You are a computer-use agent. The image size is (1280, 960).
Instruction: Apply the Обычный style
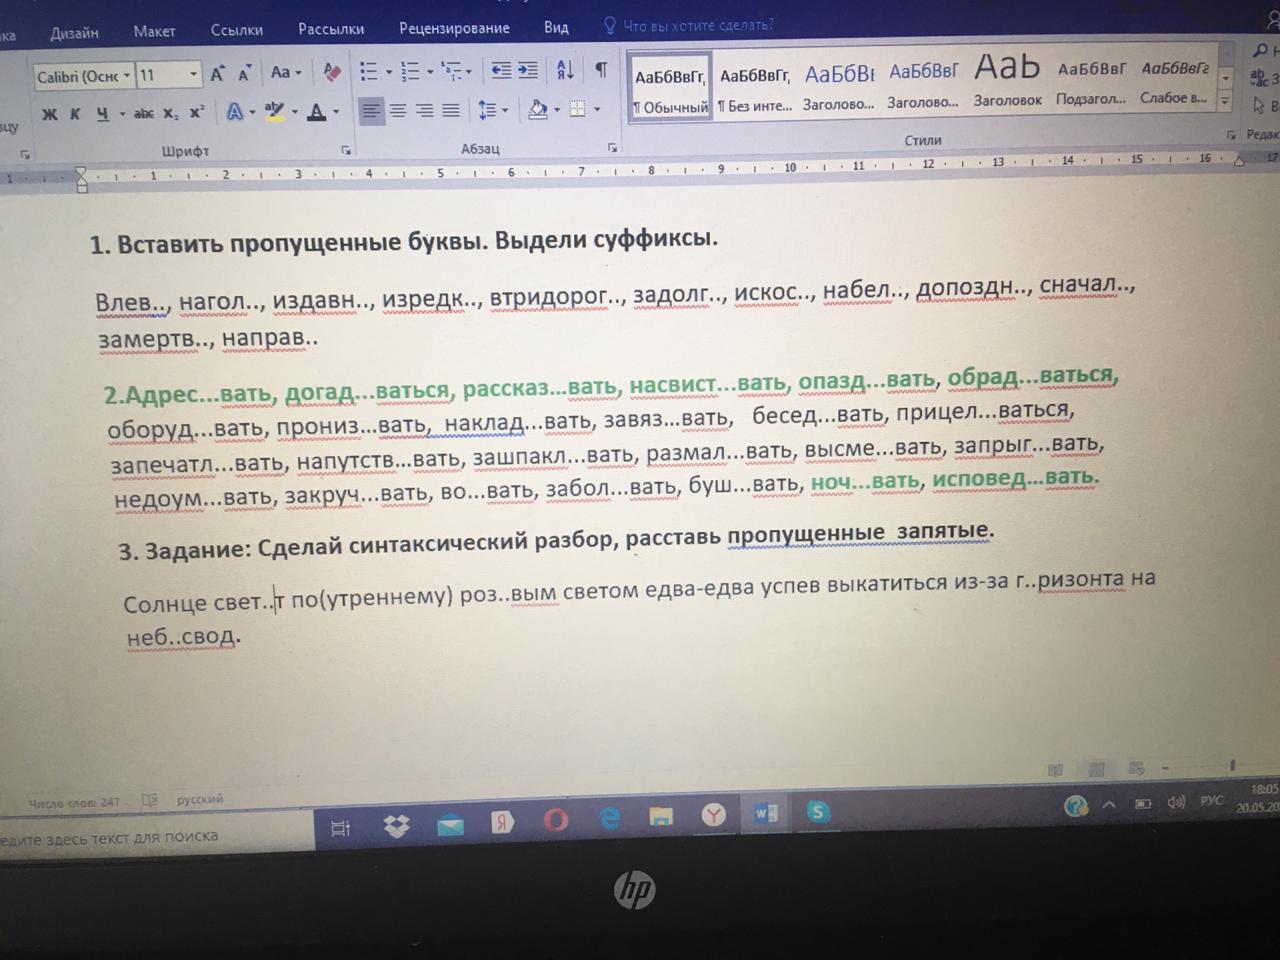click(670, 89)
